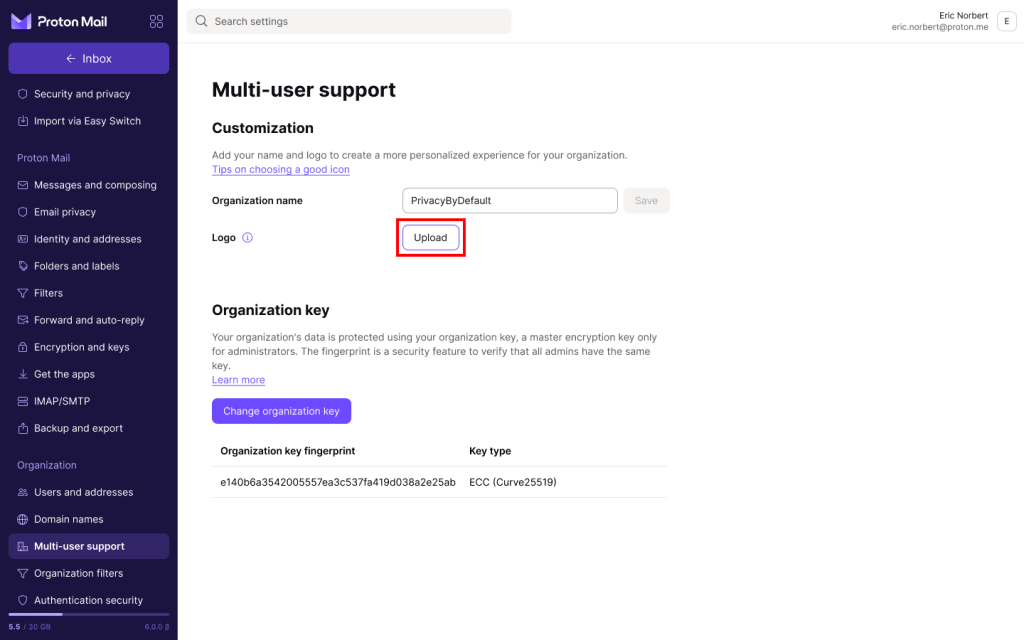Click Tips on choosing a good icon
This screenshot has height=640, width=1024.
(280, 169)
